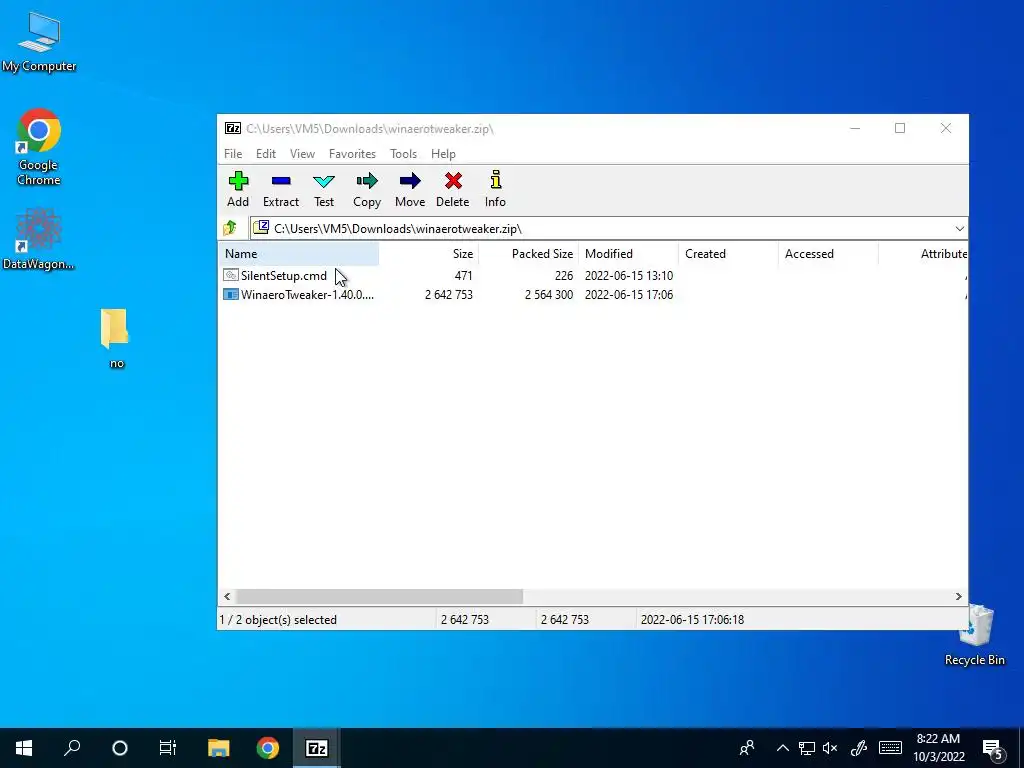Click the horizontal scrollbar right arrow
Image resolution: width=1024 pixels, height=768 pixels.
(958, 596)
